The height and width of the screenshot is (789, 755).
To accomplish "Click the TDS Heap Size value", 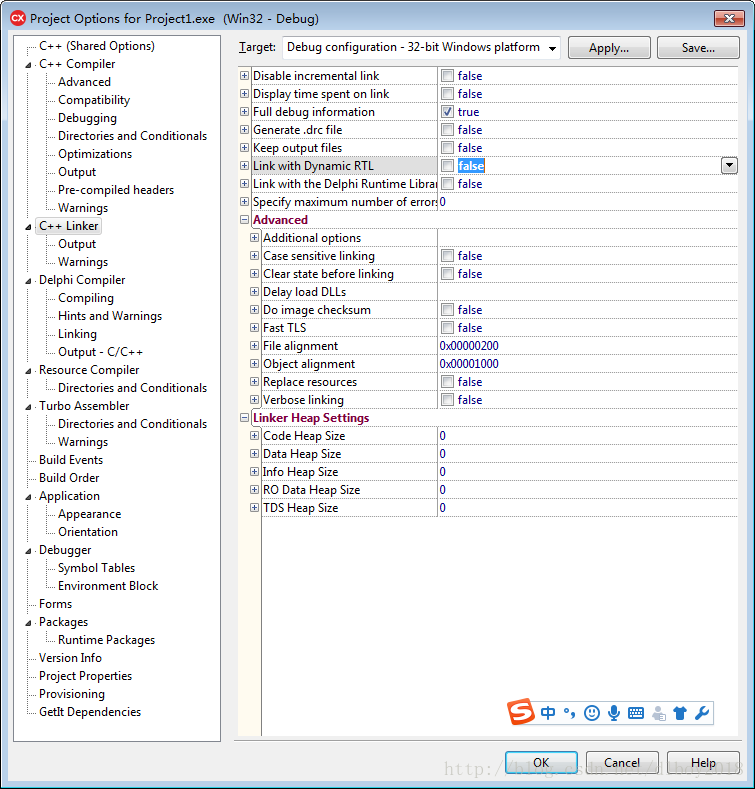I will (x=442, y=508).
